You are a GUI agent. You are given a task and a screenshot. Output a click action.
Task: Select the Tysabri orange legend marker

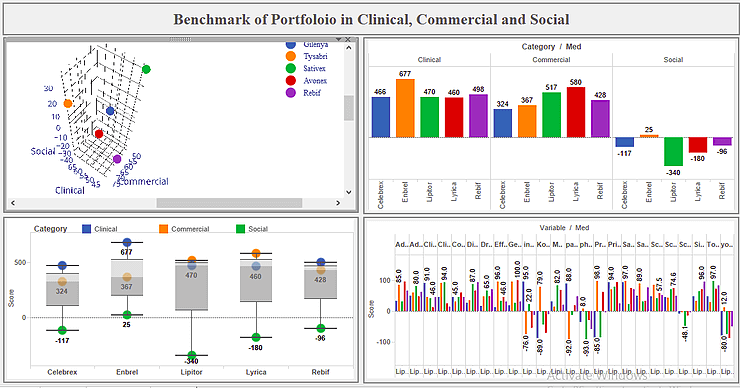pyautogui.click(x=291, y=57)
